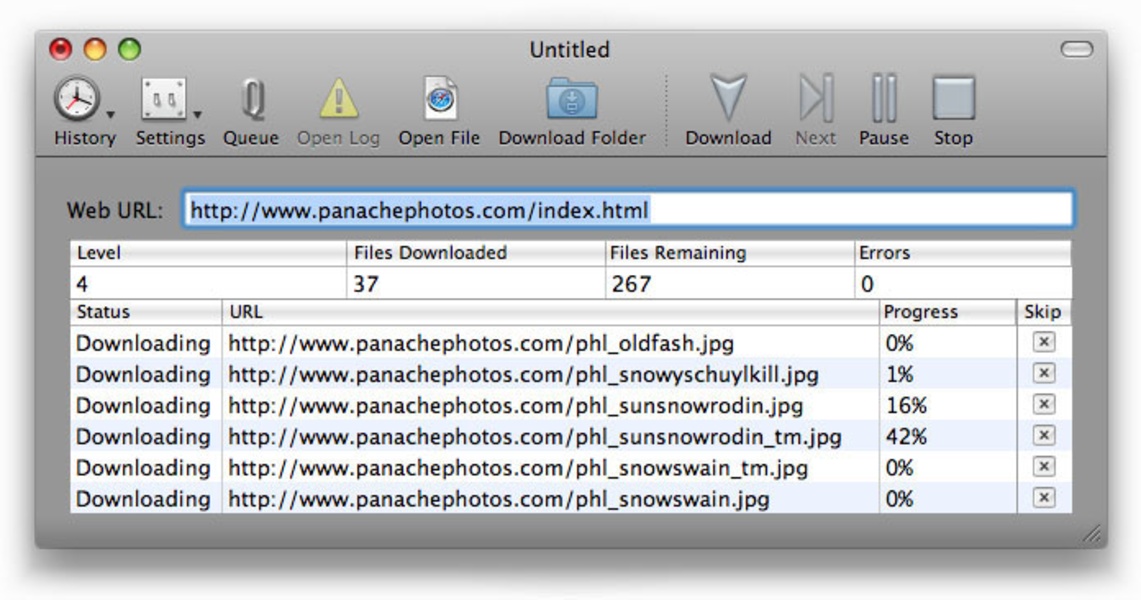Click the Progress column header

947,312
